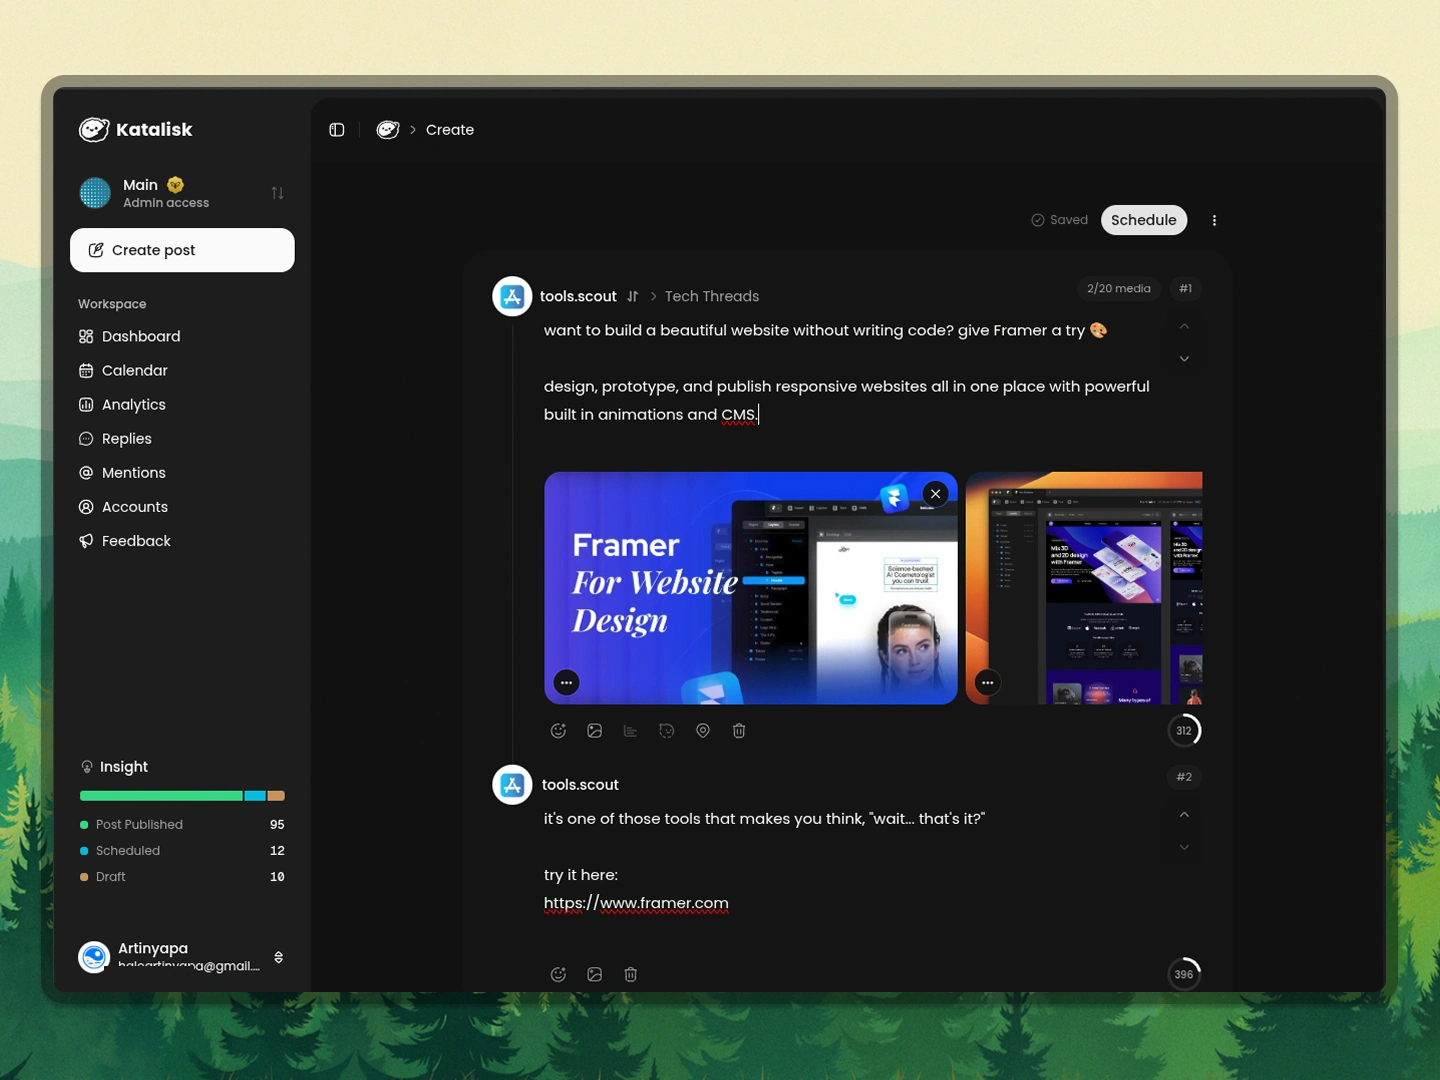
Task: Click the tools.scout account name on post #1
Action: point(578,296)
